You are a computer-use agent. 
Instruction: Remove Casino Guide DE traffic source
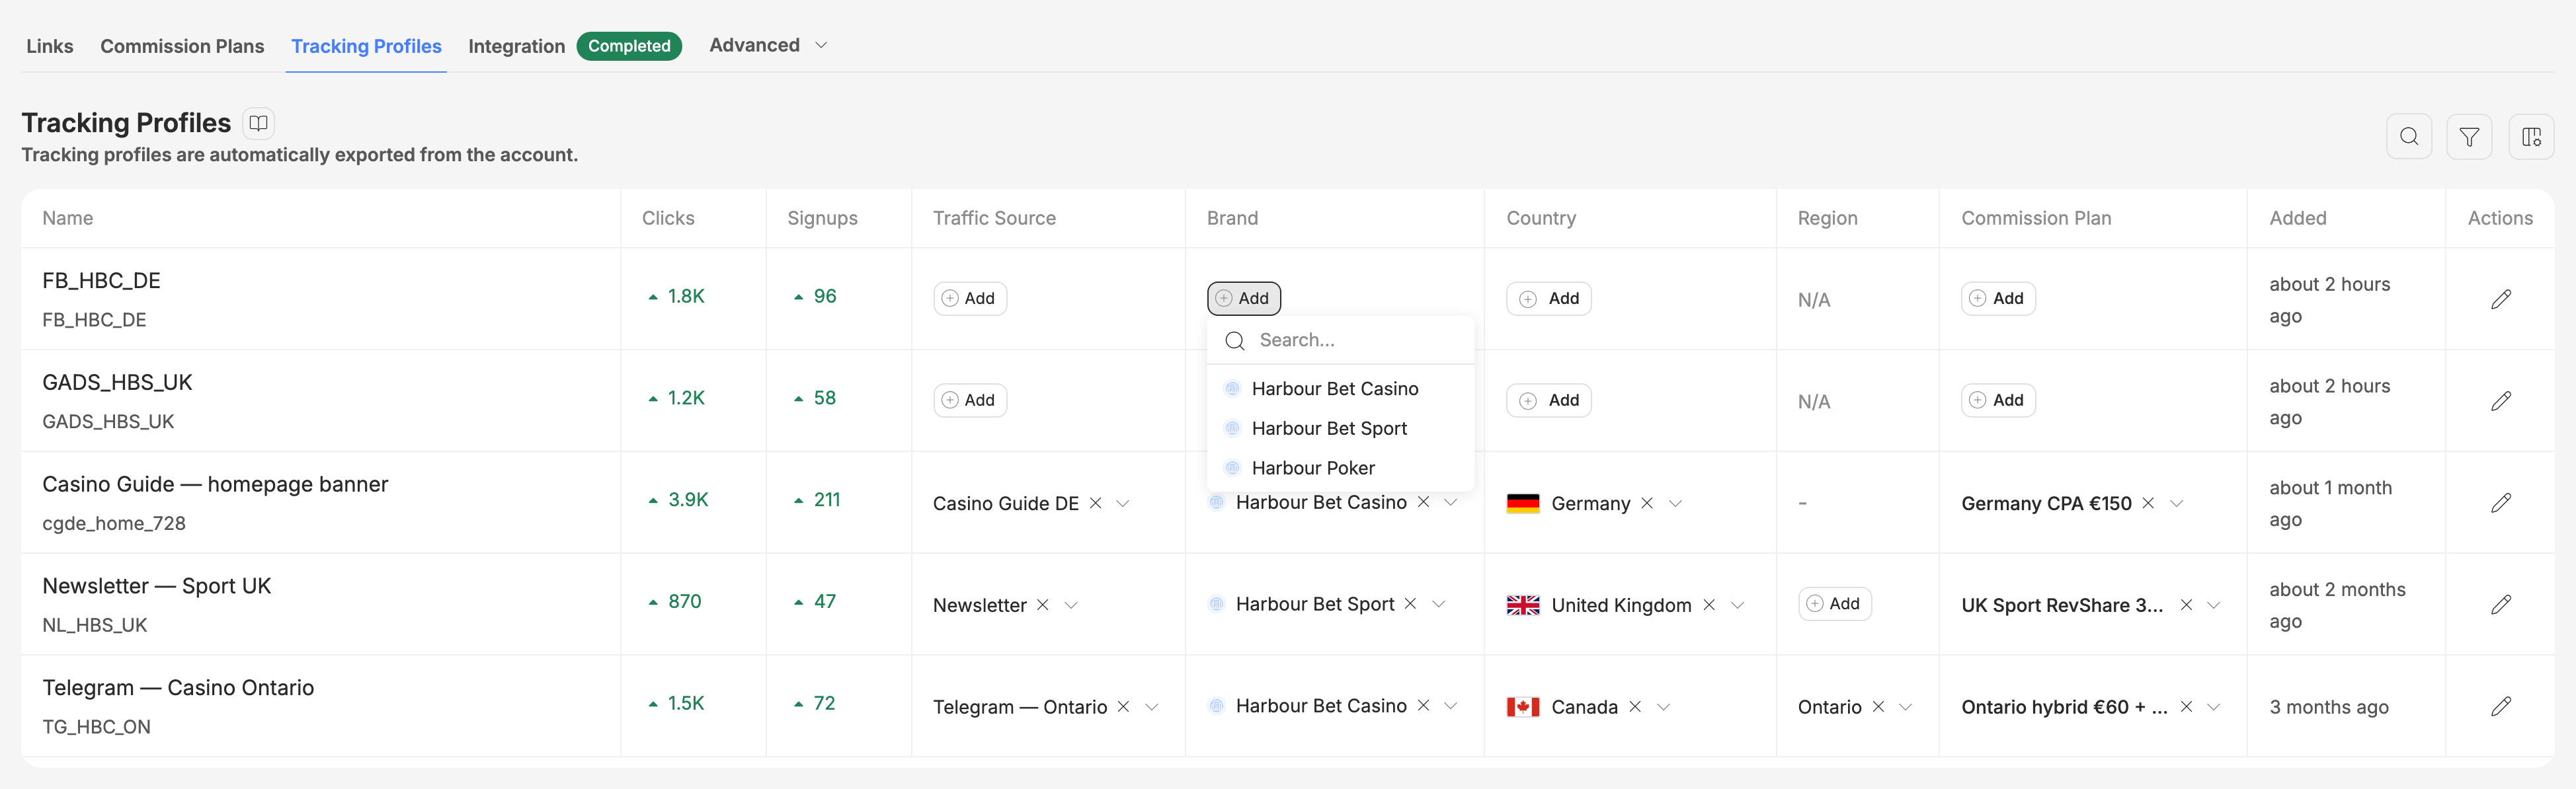(1095, 503)
